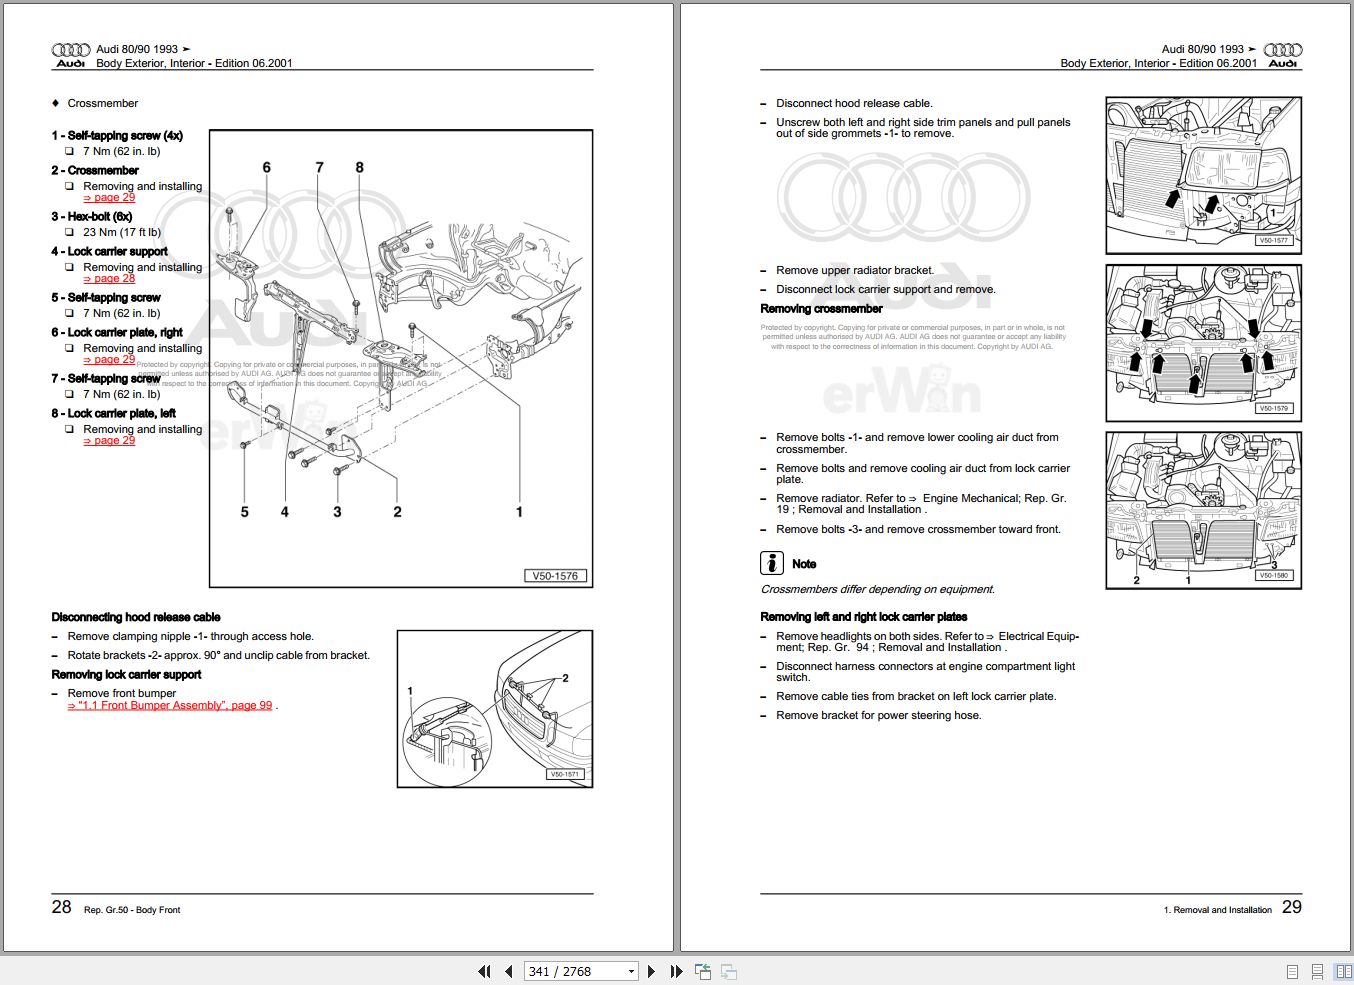Click the V50-1580 radiator illustration
Viewport: 1354px width, 985px height.
[x=1204, y=510]
